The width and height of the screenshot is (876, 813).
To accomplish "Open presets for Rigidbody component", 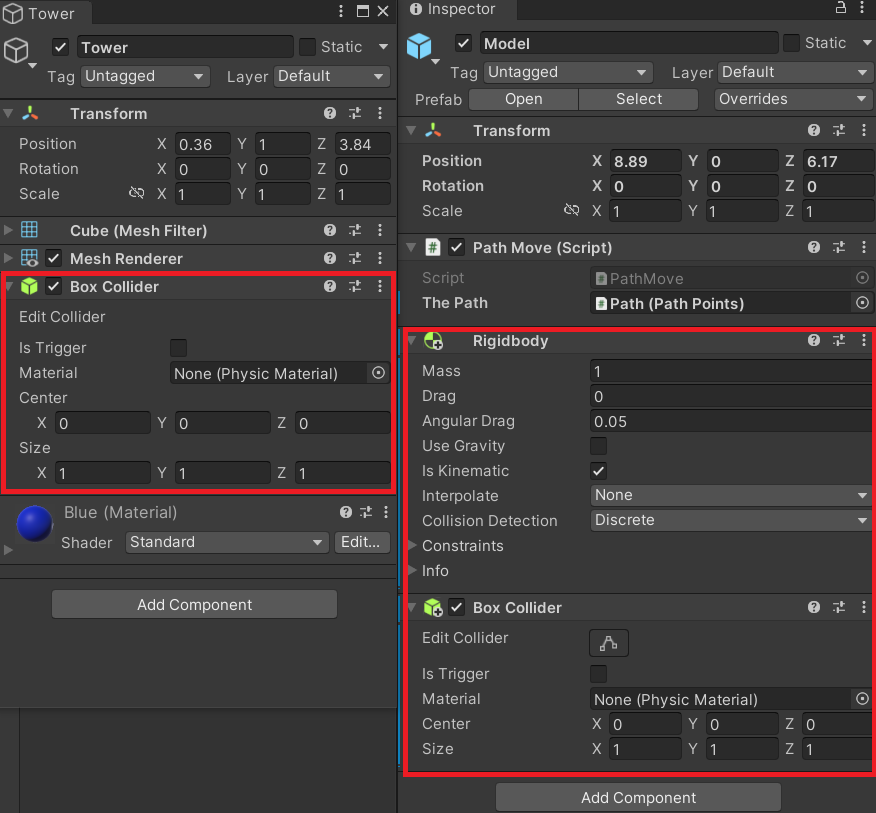I will [x=839, y=340].
